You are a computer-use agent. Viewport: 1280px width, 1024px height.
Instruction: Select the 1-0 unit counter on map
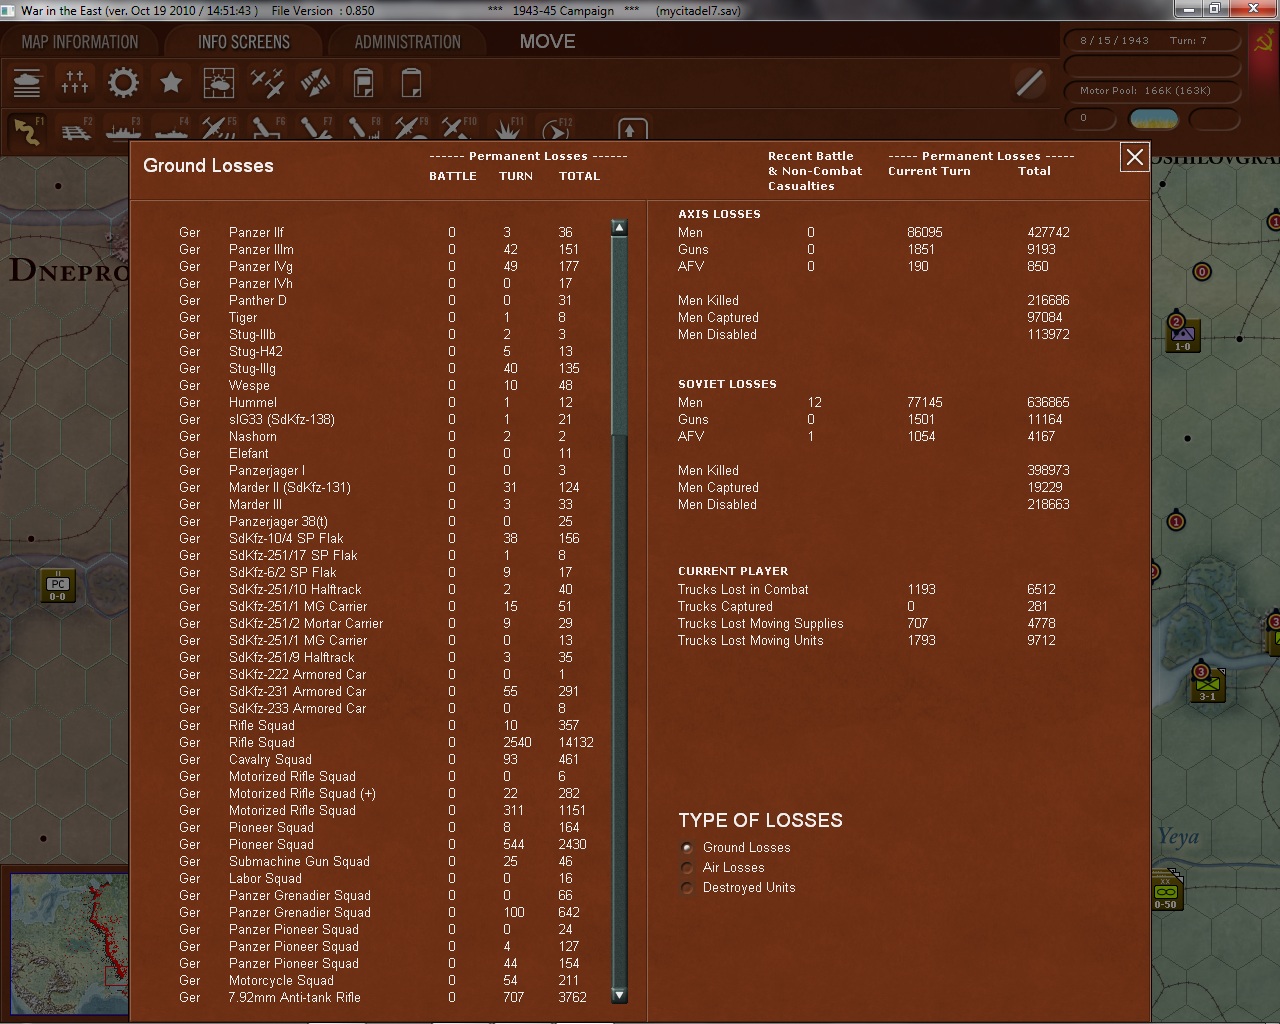coord(1182,335)
